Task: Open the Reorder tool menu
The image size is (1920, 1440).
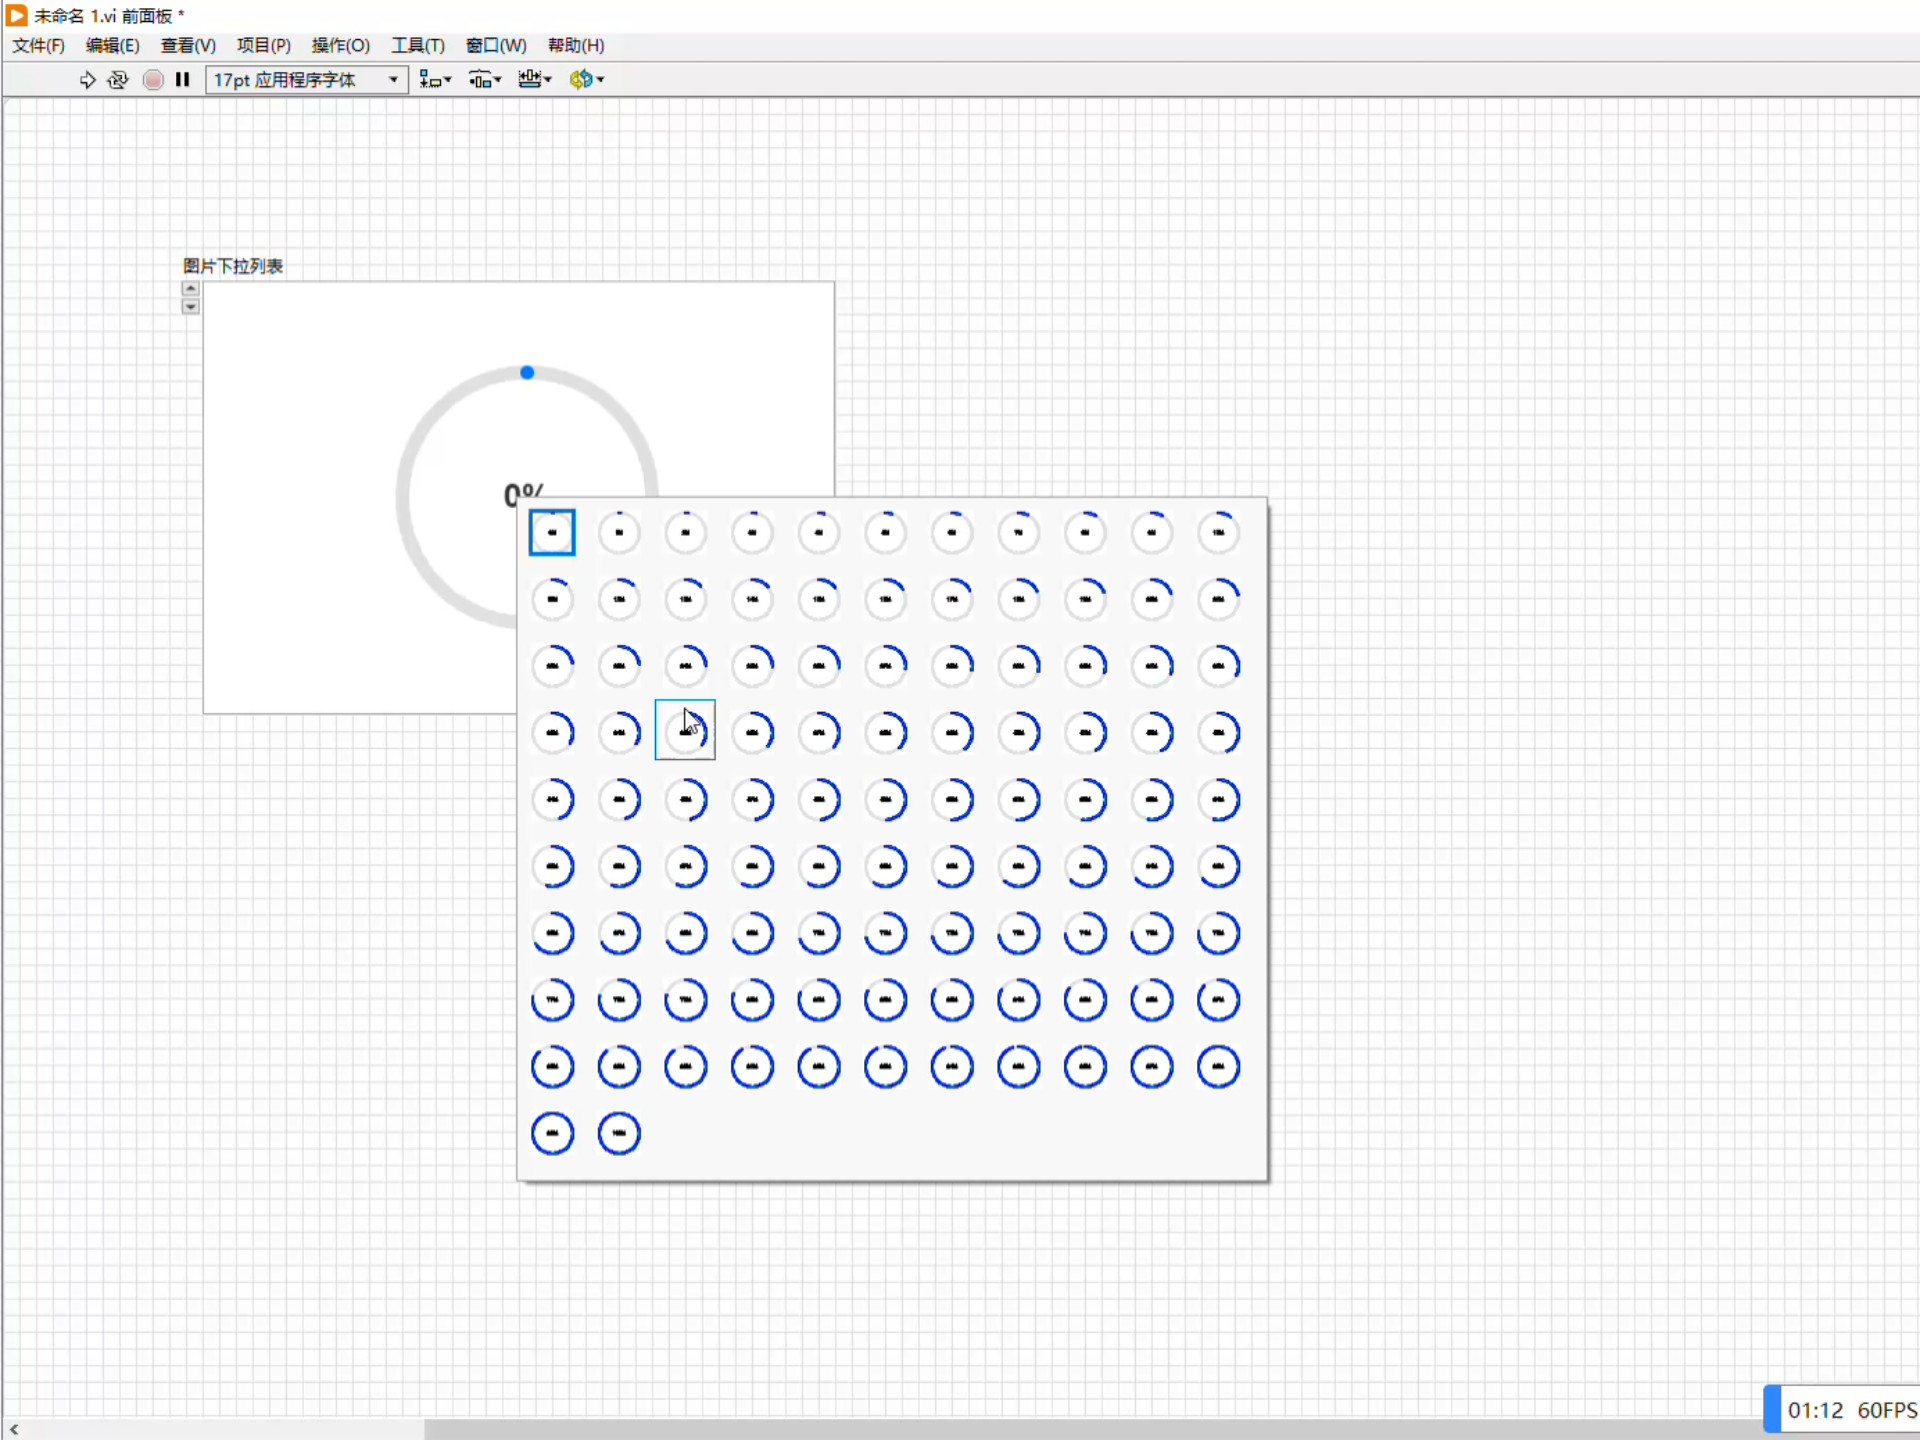Action: tap(586, 80)
